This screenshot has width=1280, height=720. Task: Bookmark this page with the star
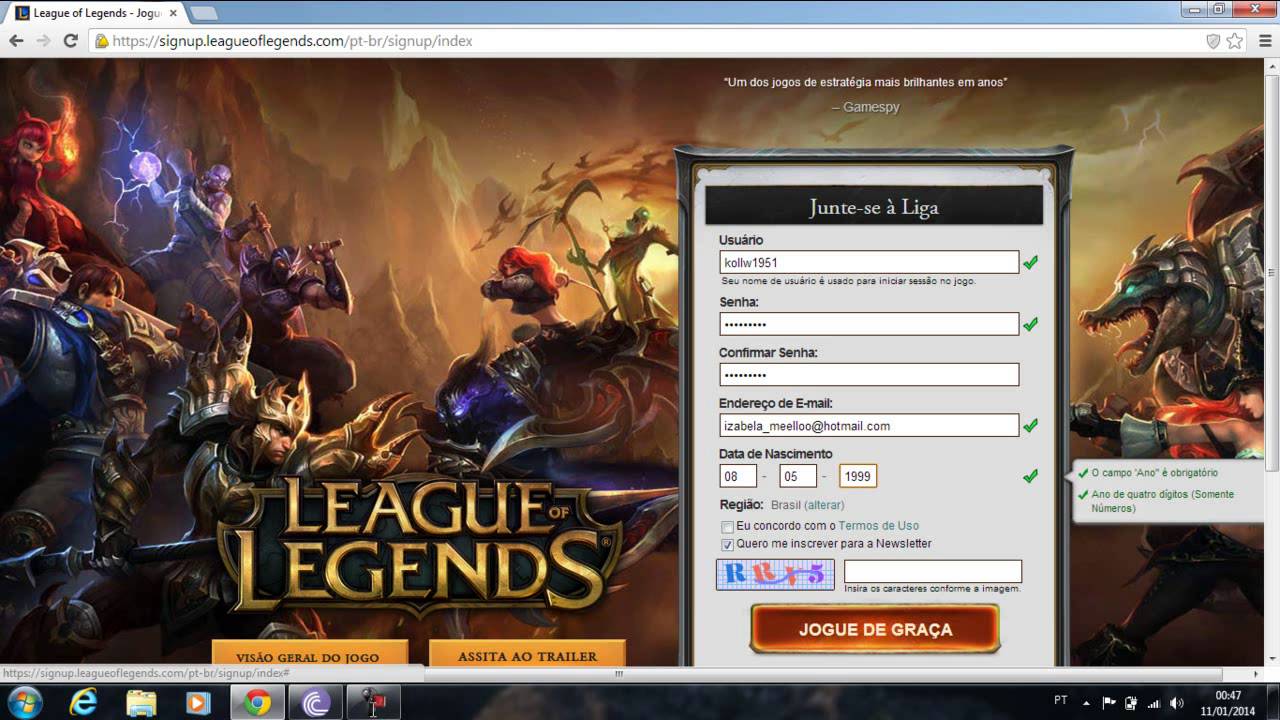[1235, 41]
